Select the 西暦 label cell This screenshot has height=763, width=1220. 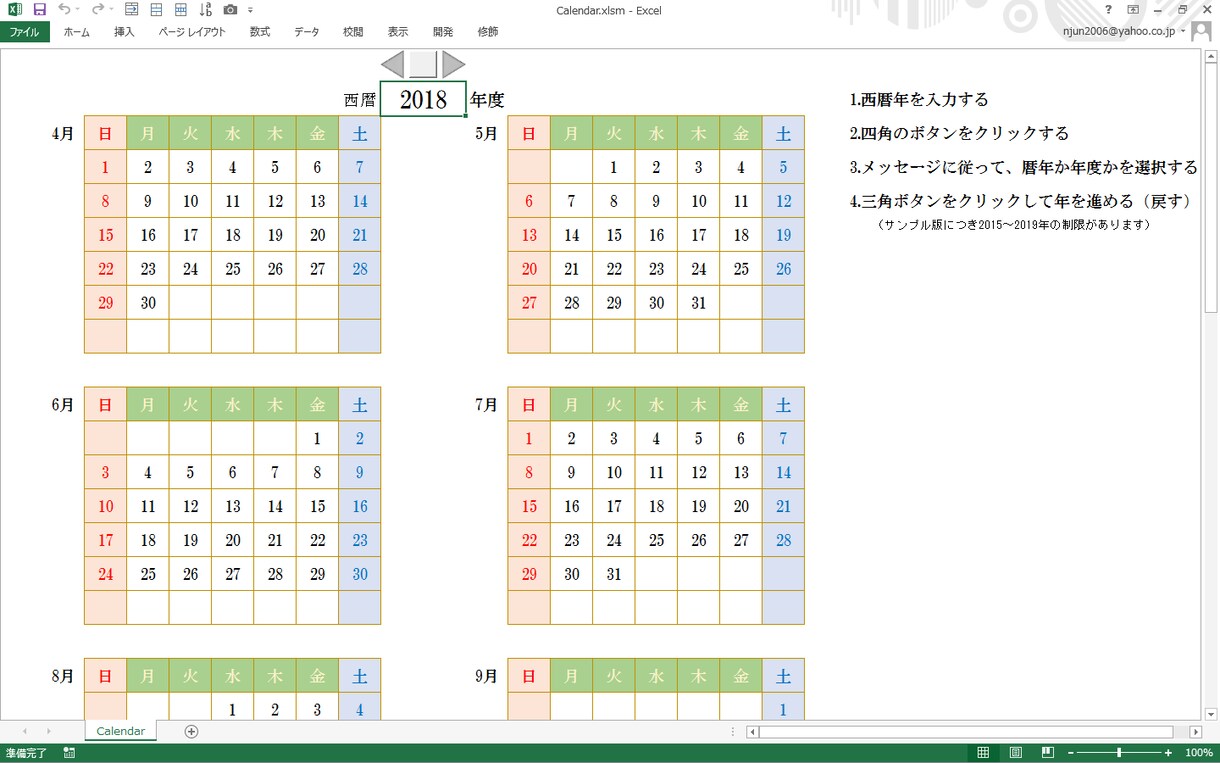coord(359,100)
